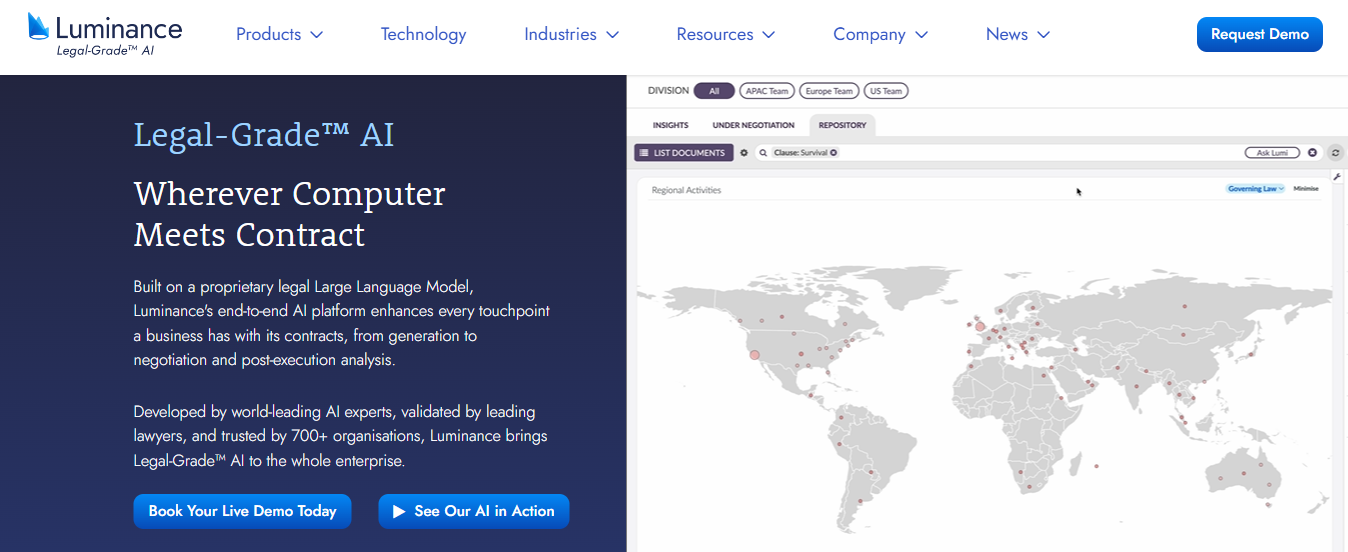This screenshot has width=1348, height=552.
Task: Select the APAC Team division filter
Action: (x=766, y=91)
